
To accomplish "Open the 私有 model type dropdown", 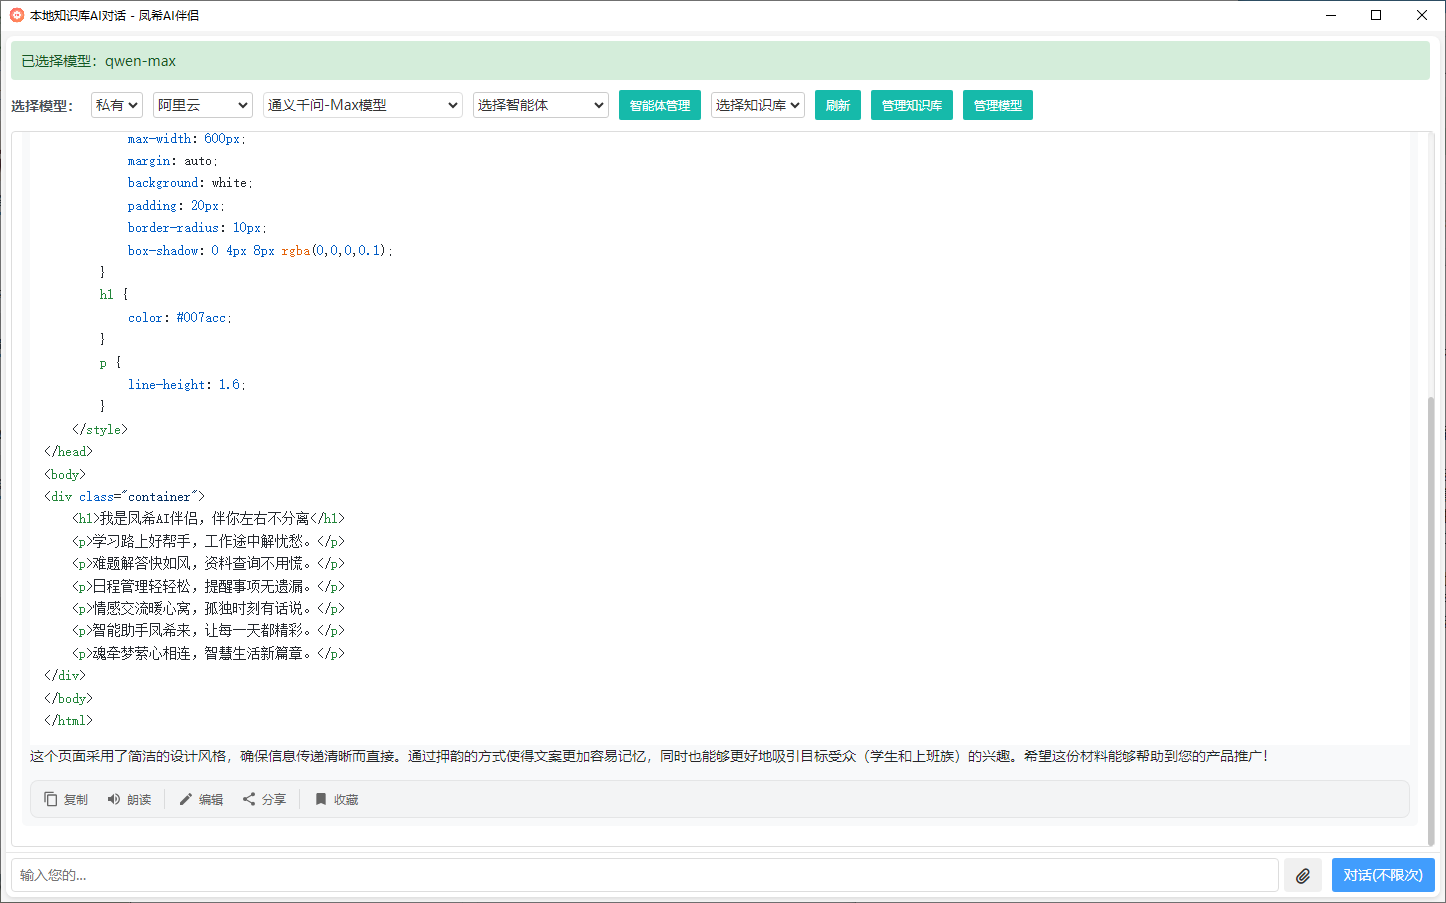I will [x=117, y=105].
